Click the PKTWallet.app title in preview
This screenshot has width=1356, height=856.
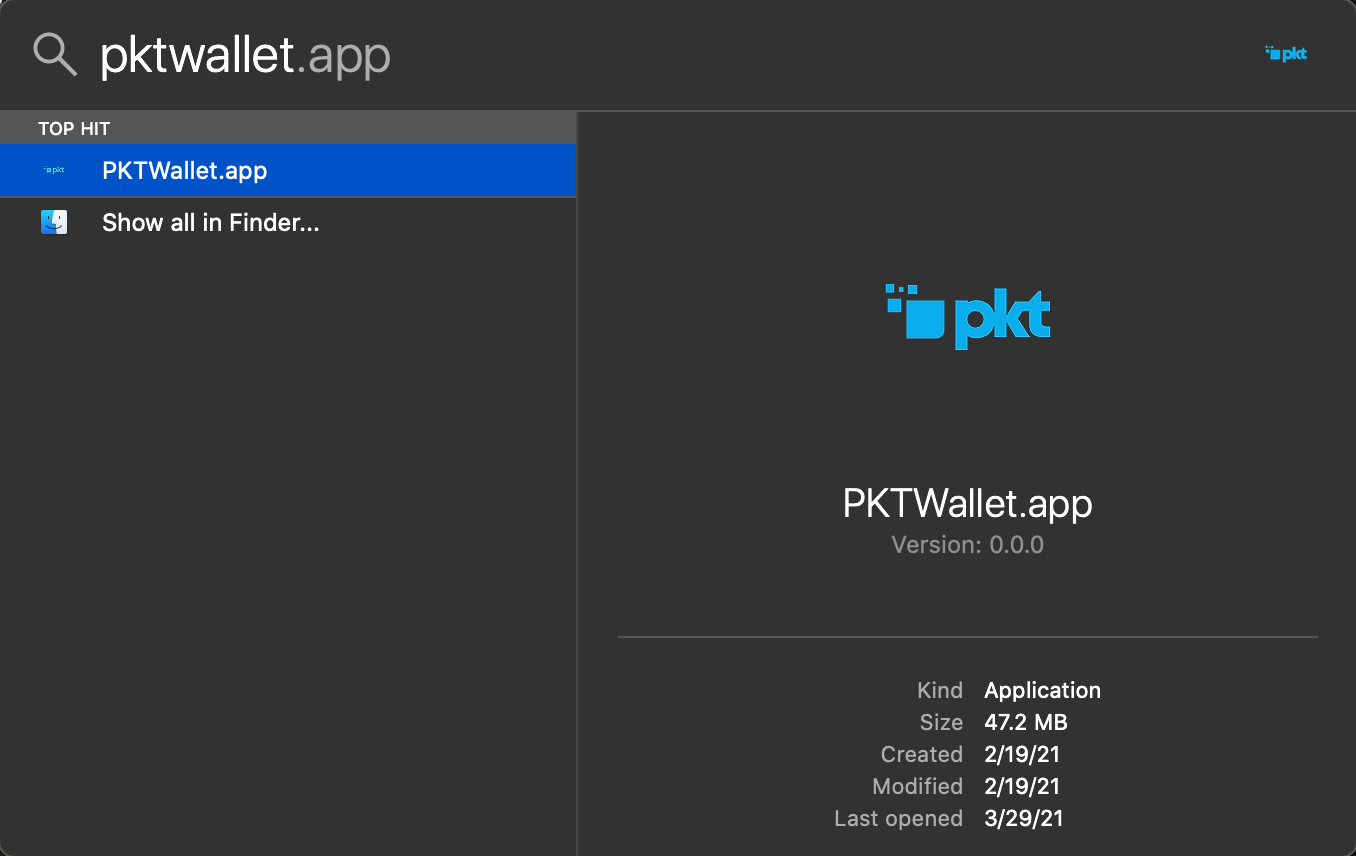967,503
